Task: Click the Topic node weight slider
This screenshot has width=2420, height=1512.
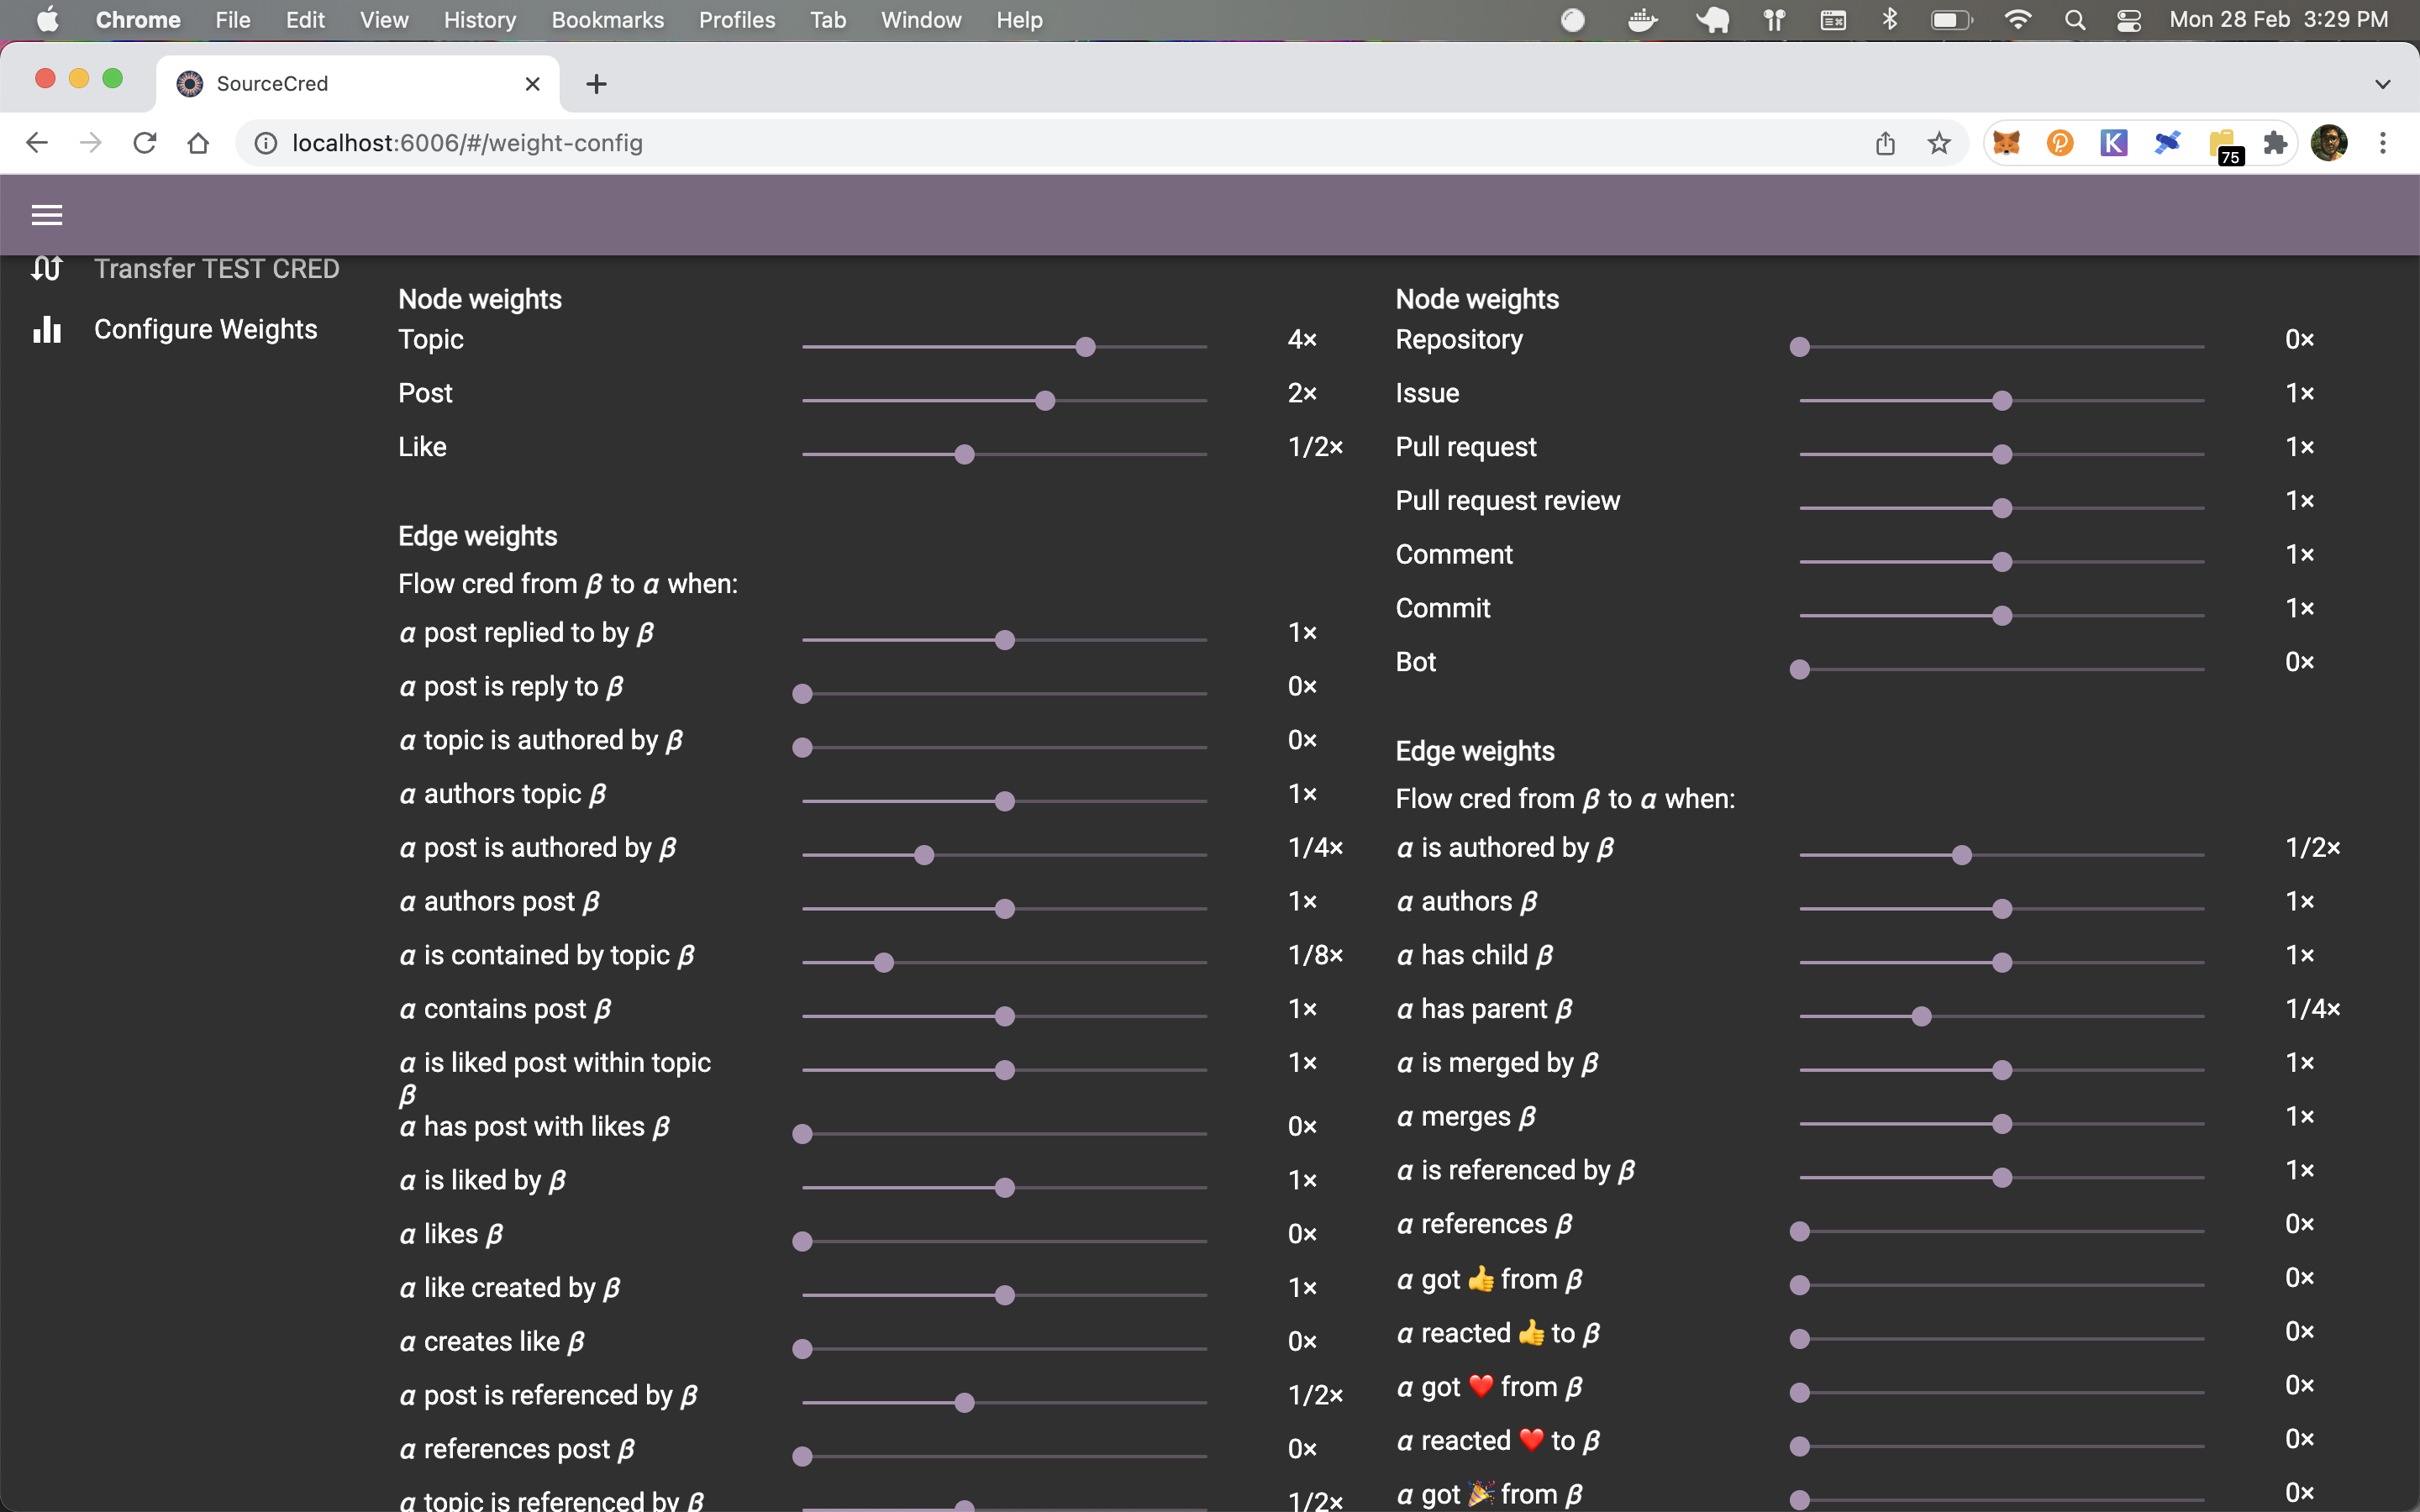Action: pos(1085,346)
